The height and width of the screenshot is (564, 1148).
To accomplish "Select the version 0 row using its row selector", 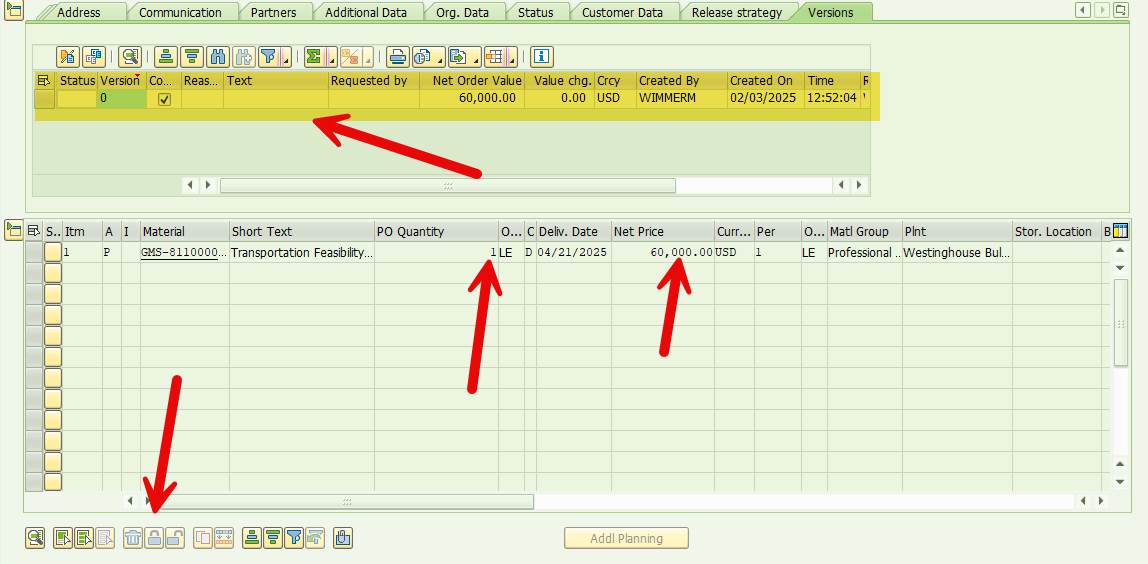I will point(45,99).
